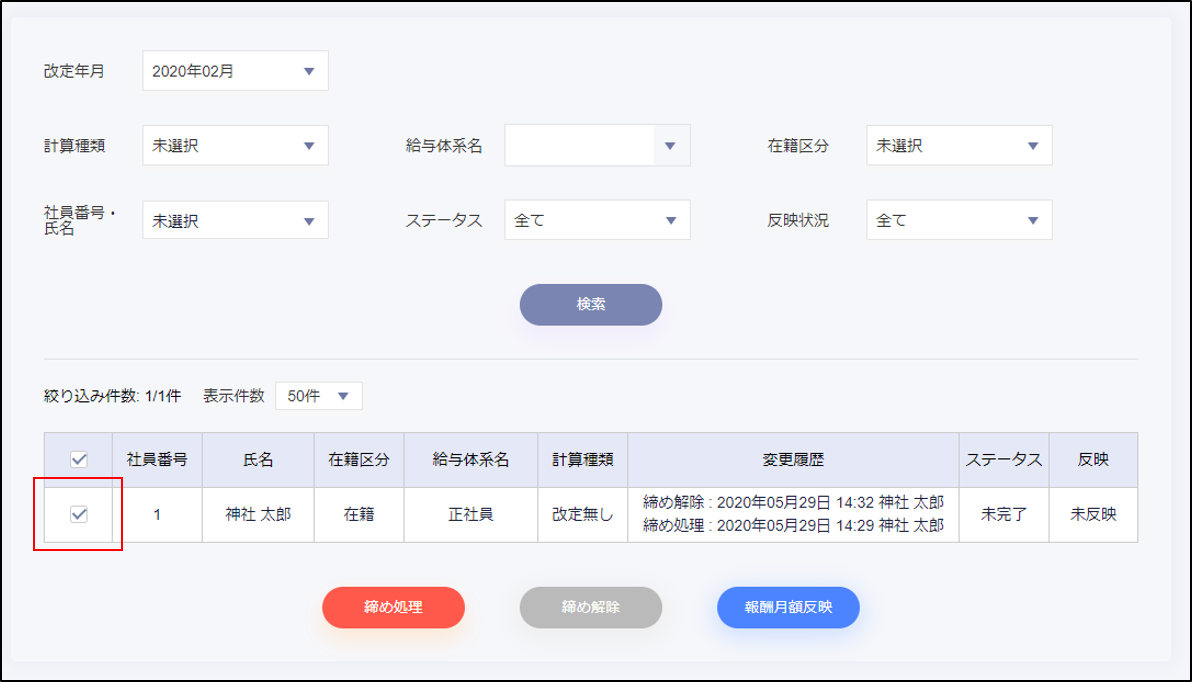This screenshot has width=1192, height=682.
Task: Click the 未完了 status cell in the row
Action: tap(1003, 515)
